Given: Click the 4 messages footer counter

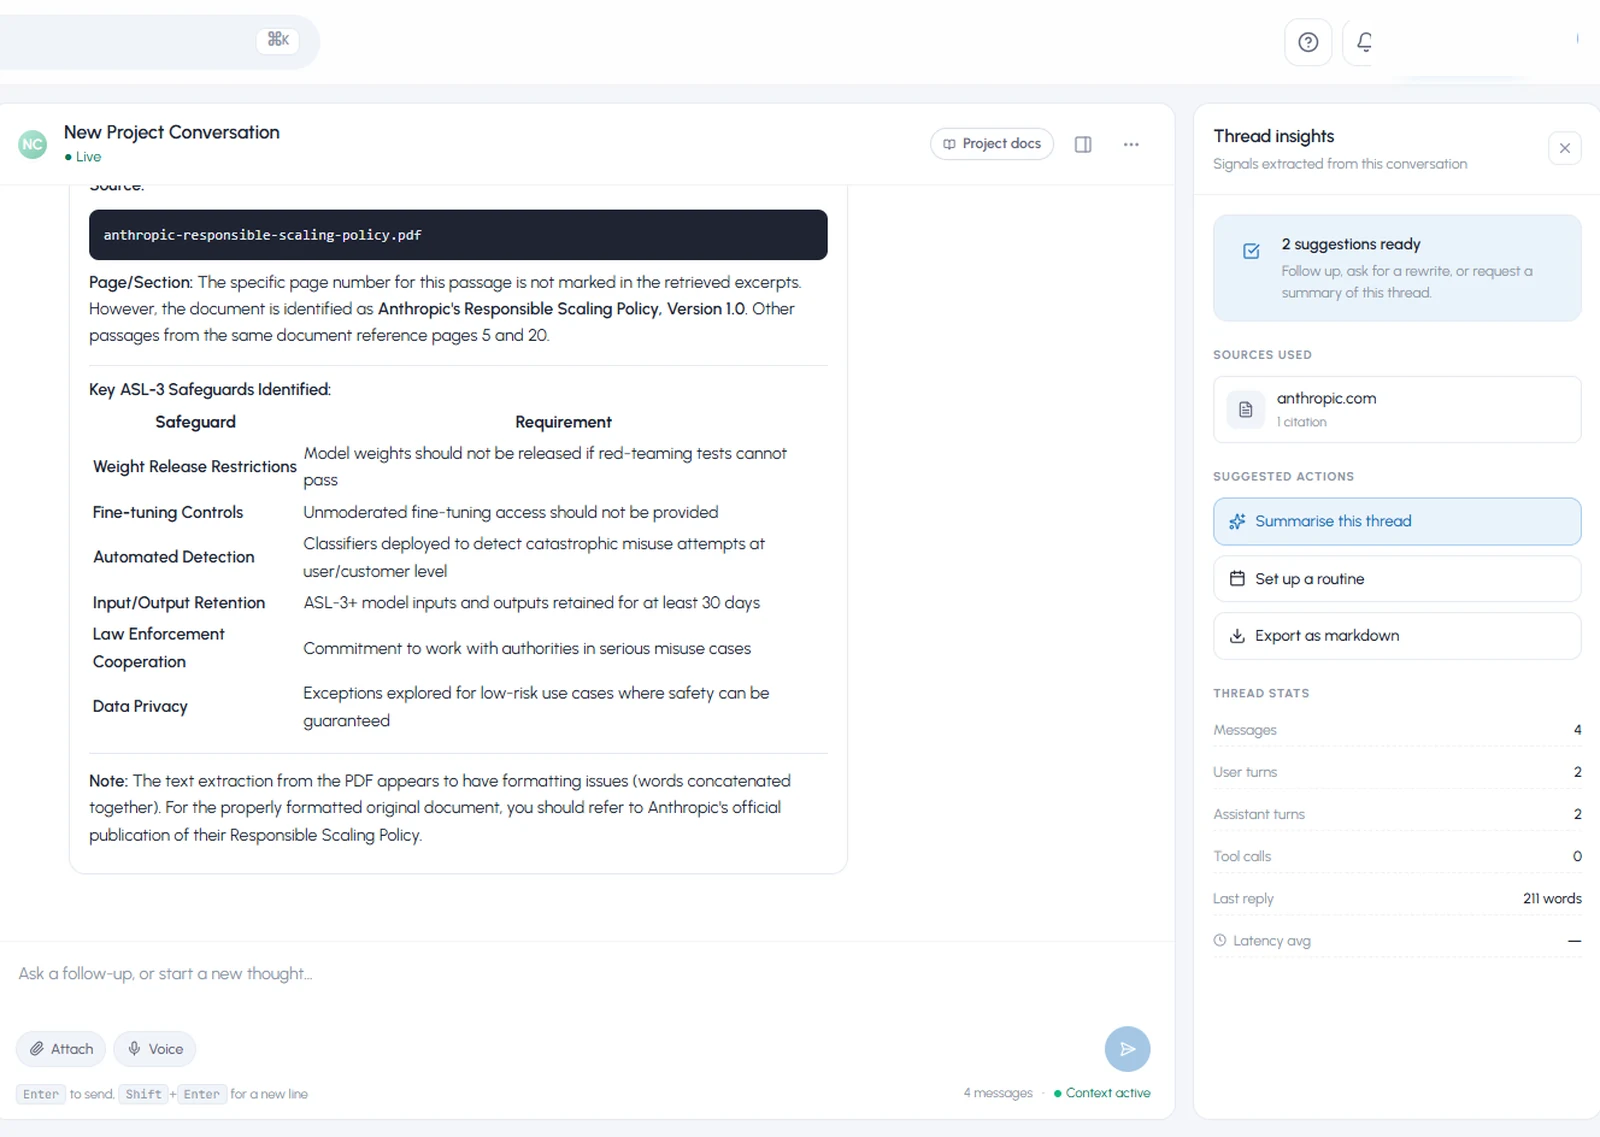Looking at the screenshot, I should 998,1093.
